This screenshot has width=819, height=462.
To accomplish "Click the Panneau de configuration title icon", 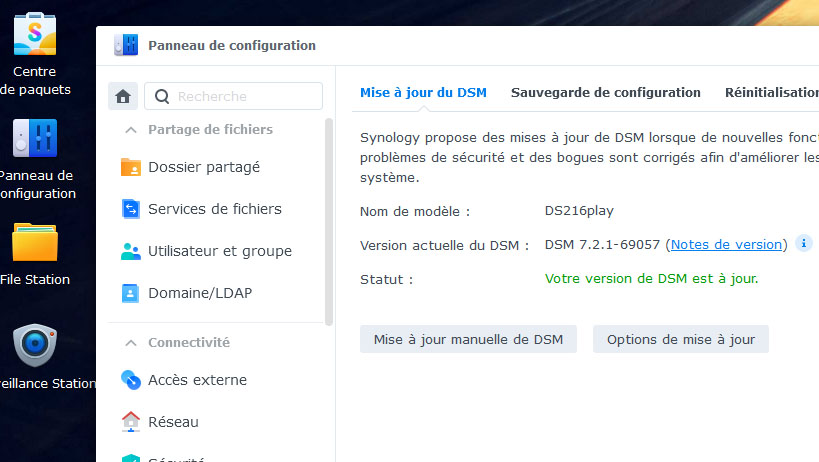I will click(x=126, y=45).
